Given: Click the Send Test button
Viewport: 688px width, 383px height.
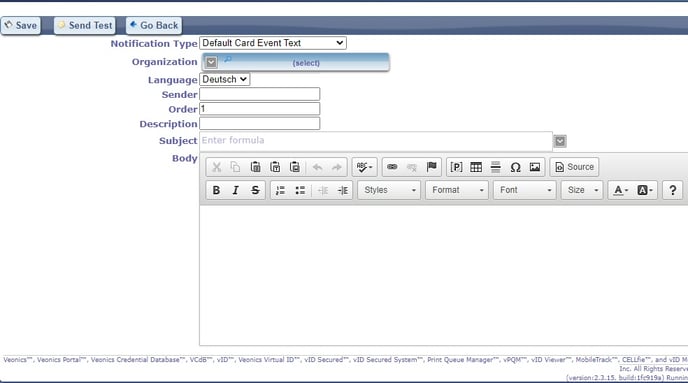Looking at the screenshot, I should pyautogui.click(x=85, y=25).
